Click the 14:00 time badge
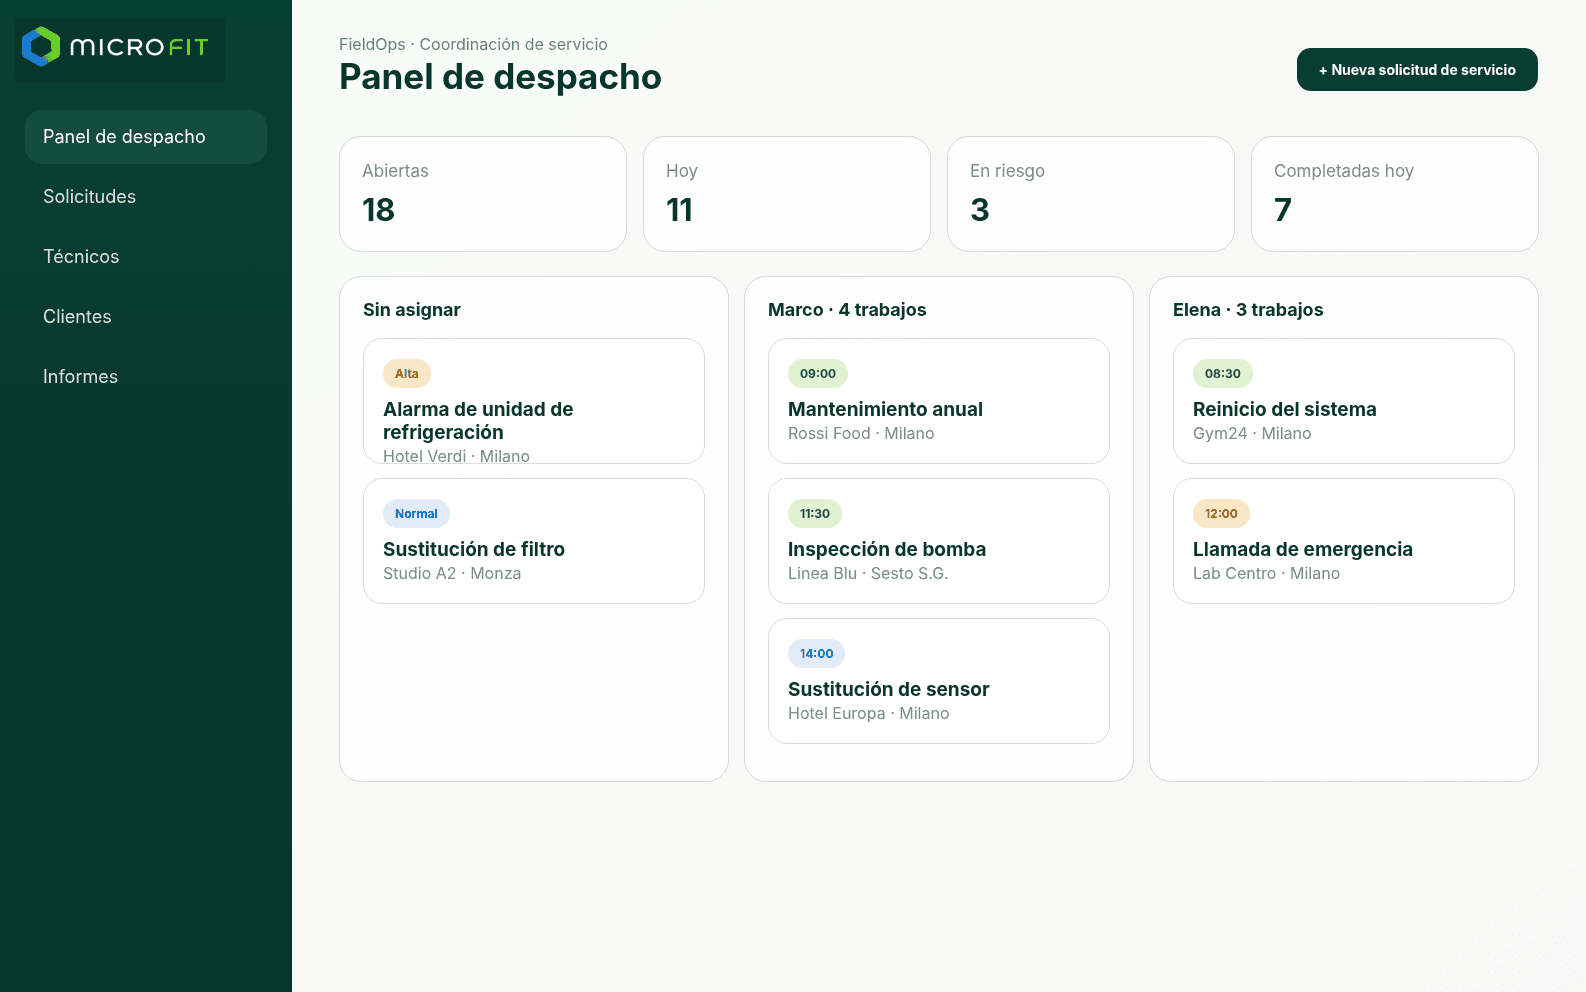The height and width of the screenshot is (992, 1586). [x=816, y=654]
